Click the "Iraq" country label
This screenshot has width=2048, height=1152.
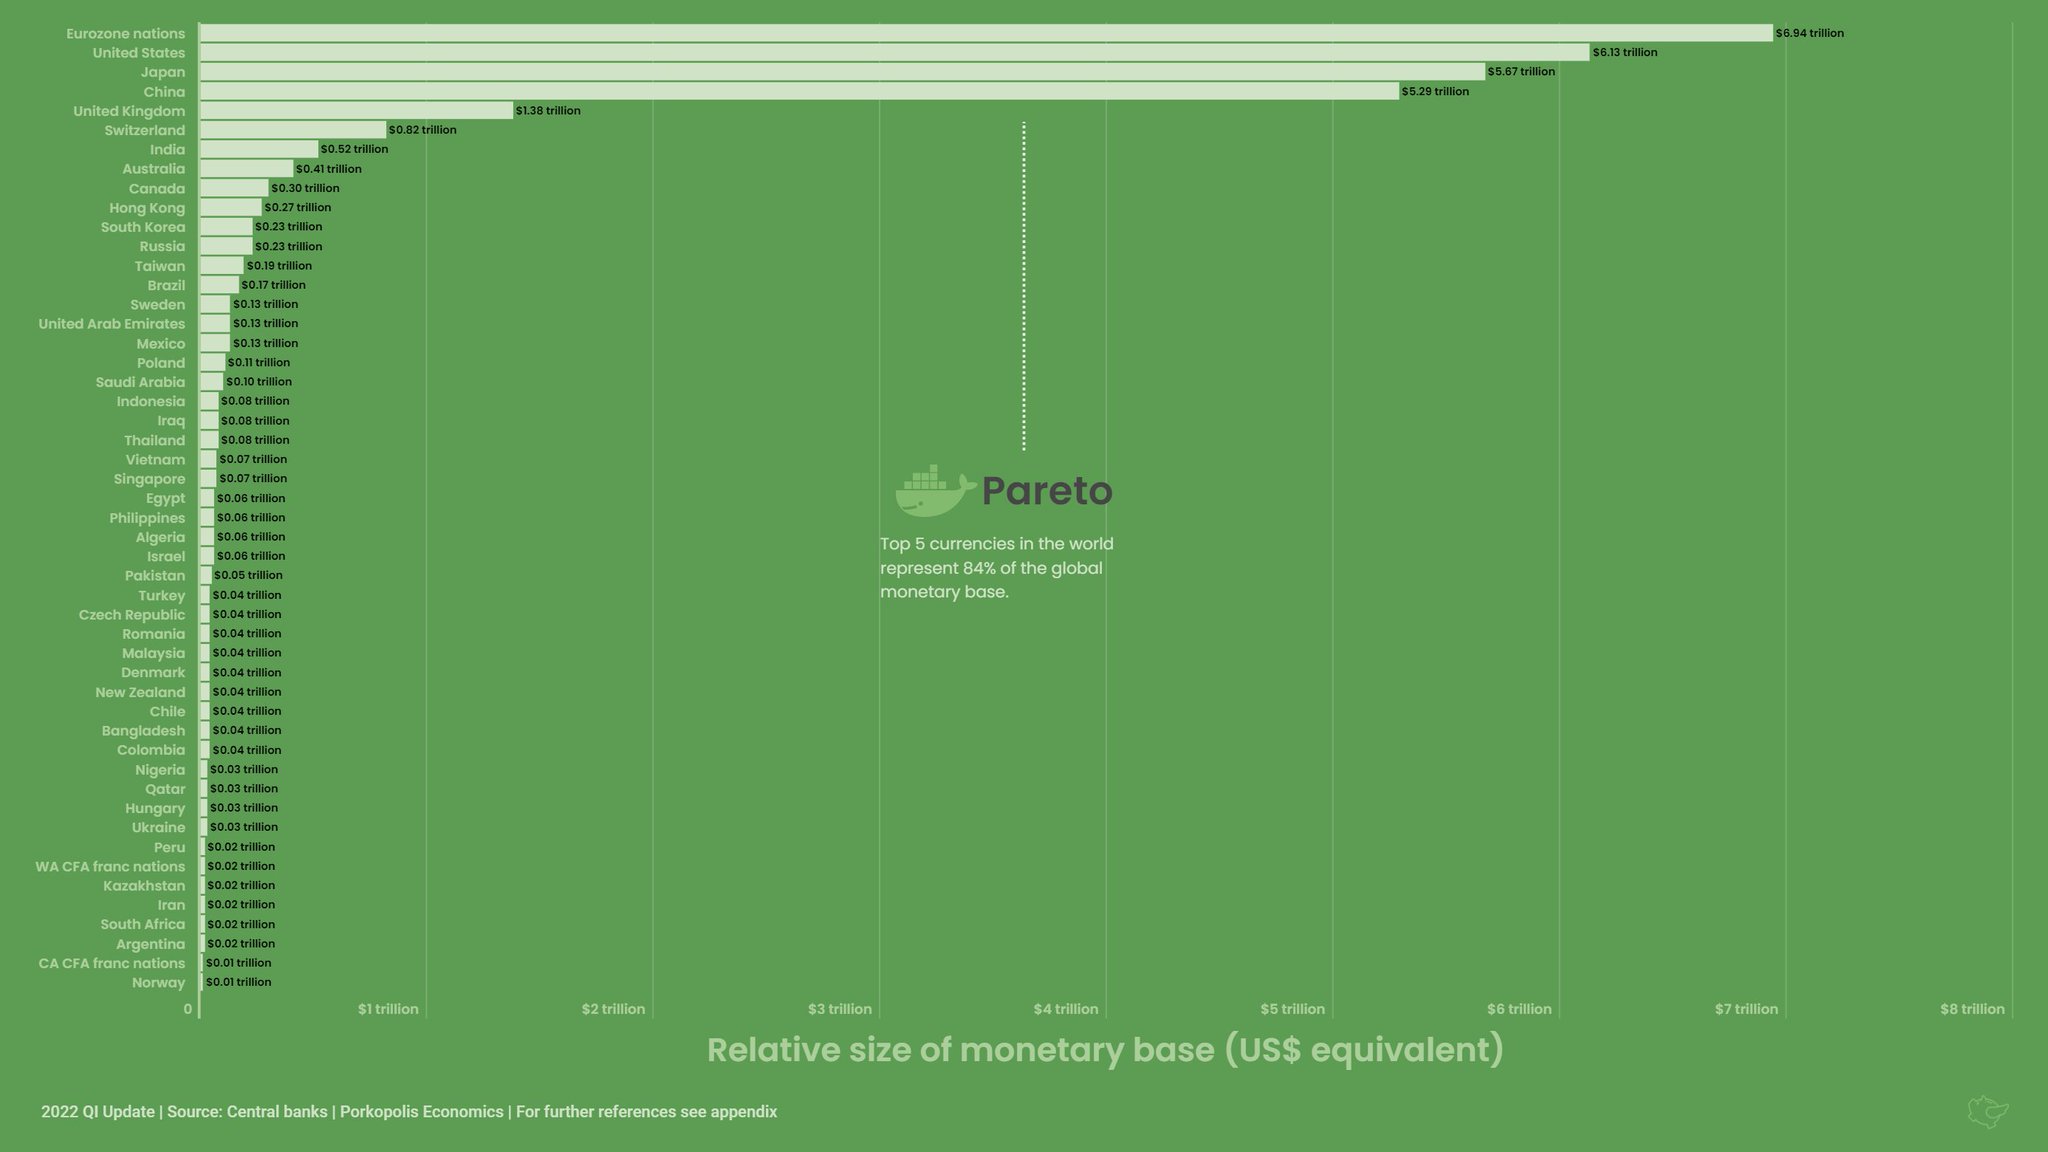171,421
